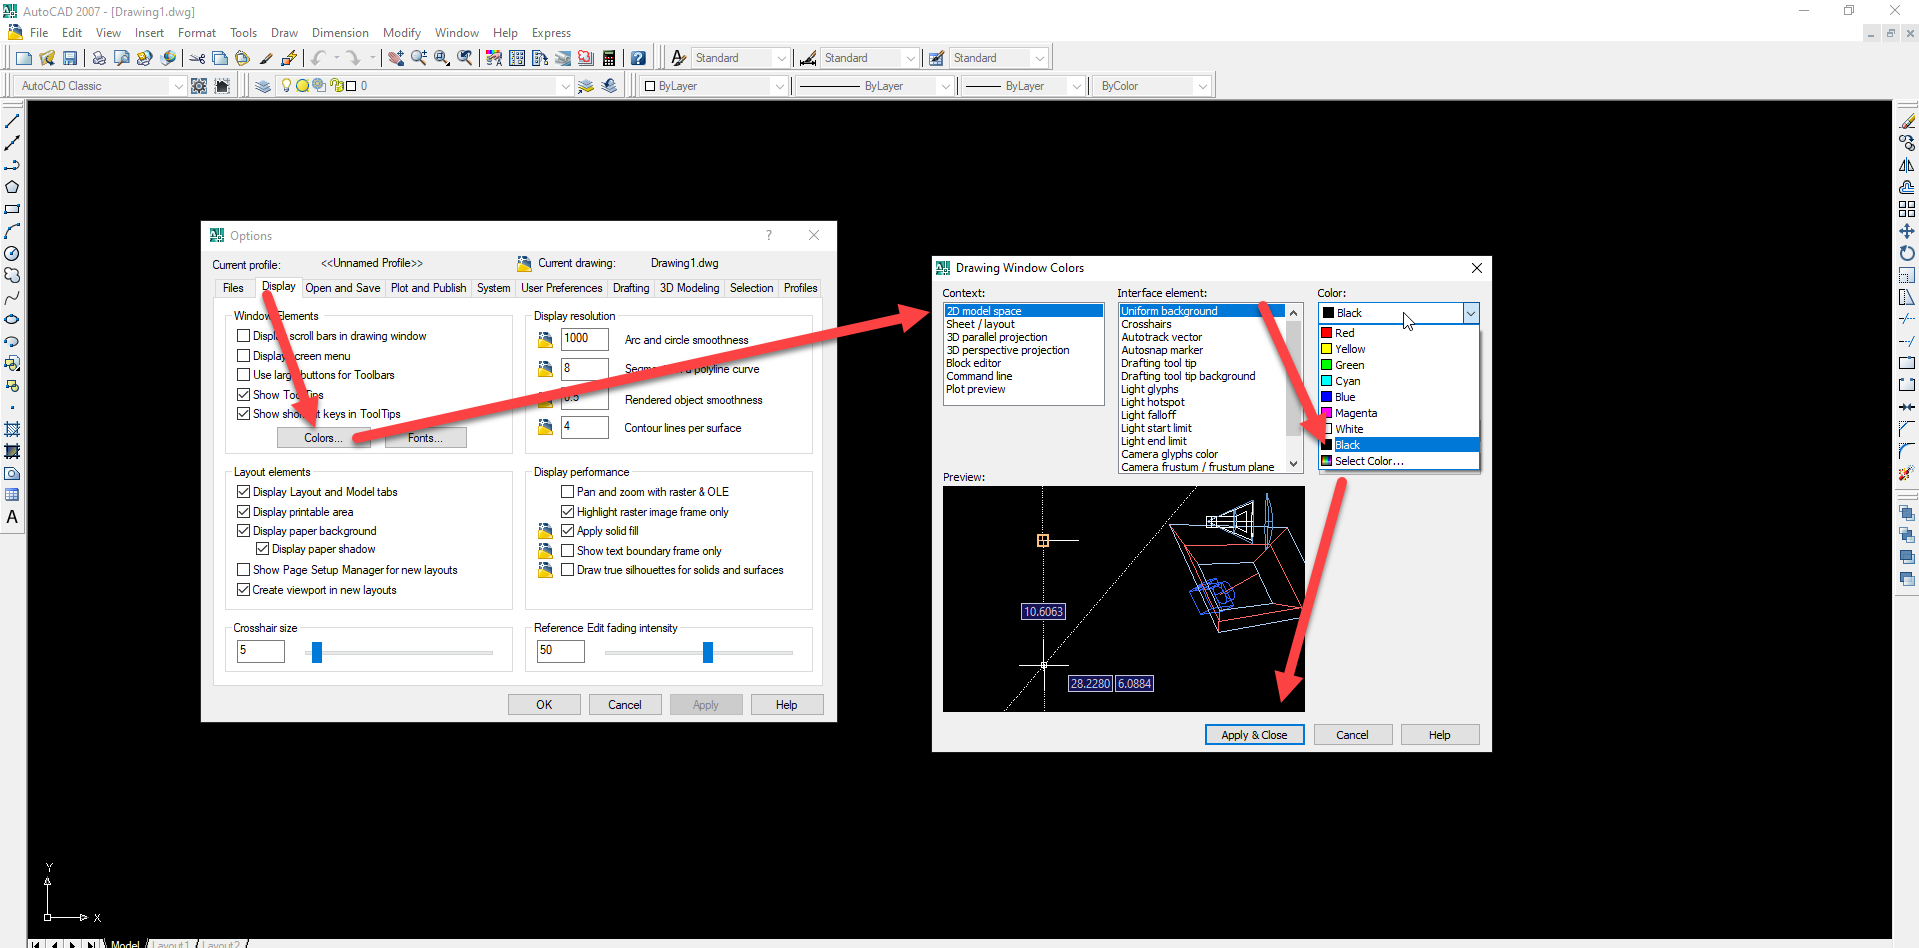Open the ByLayer lineweight dropdown
This screenshot has width=1919, height=948.
[x=1076, y=86]
